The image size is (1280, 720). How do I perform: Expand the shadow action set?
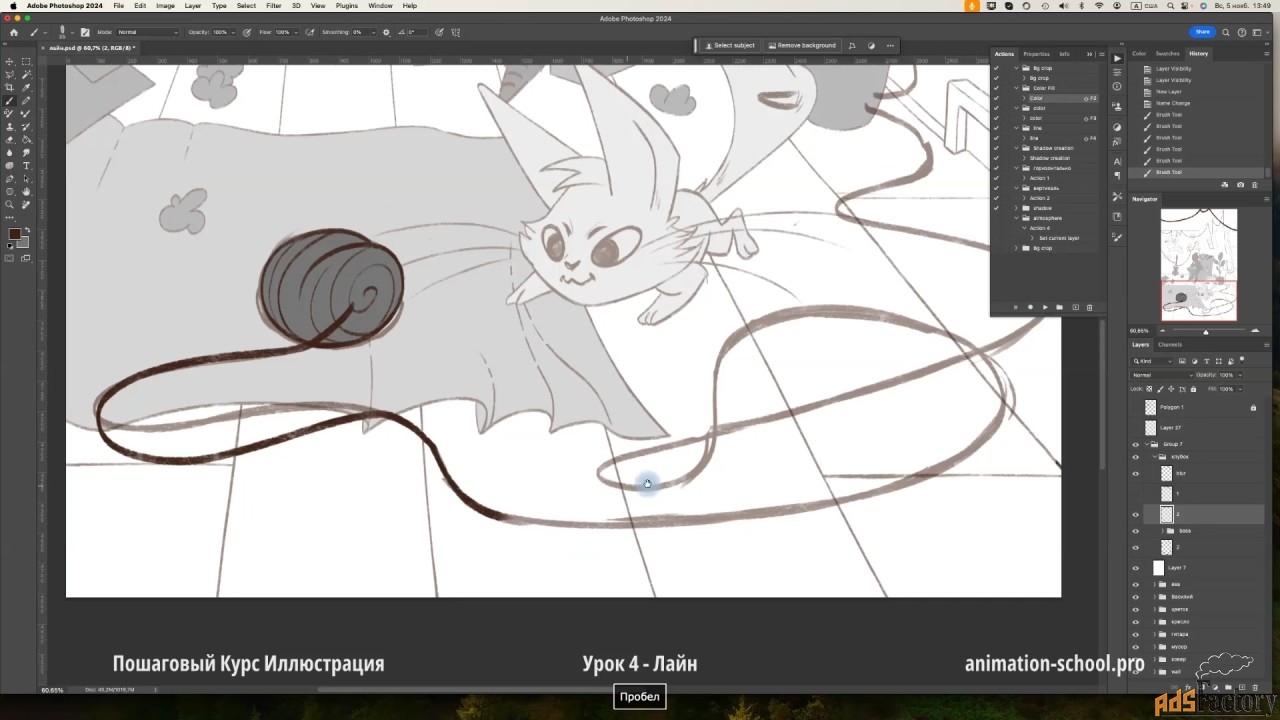(1016, 208)
